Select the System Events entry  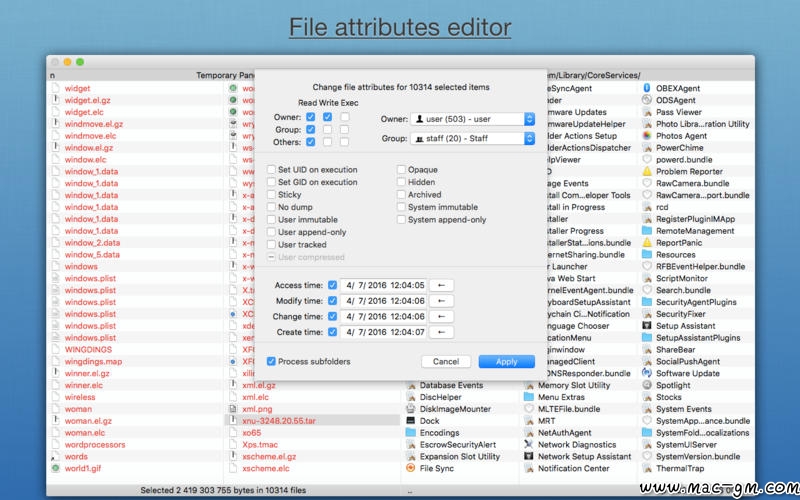pyautogui.click(x=683, y=409)
